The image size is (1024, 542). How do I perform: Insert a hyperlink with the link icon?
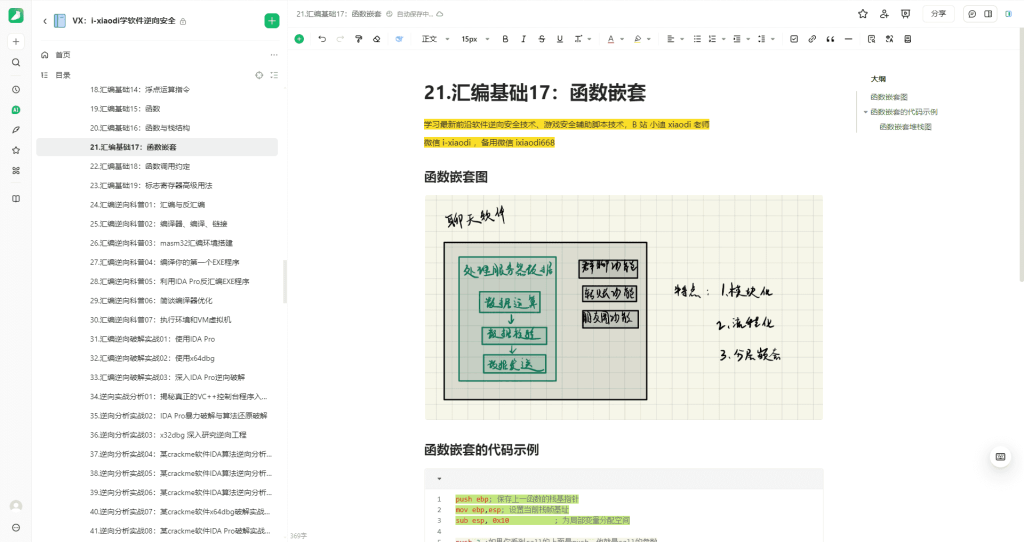tap(811, 39)
